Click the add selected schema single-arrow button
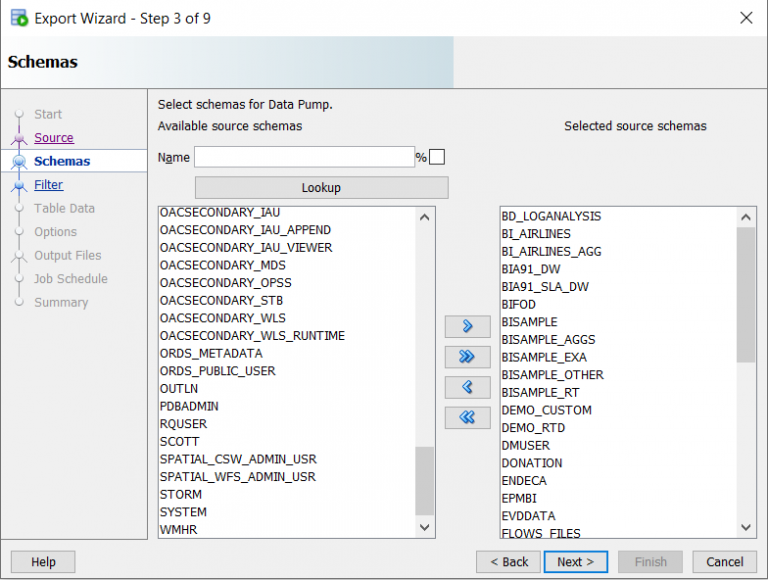The height and width of the screenshot is (580, 768). coord(467,327)
